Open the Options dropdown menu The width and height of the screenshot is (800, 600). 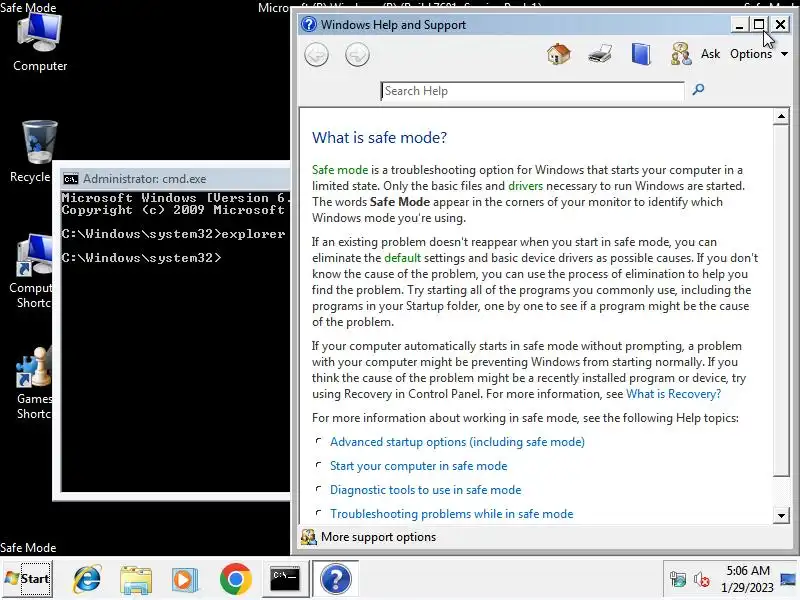(x=759, y=54)
